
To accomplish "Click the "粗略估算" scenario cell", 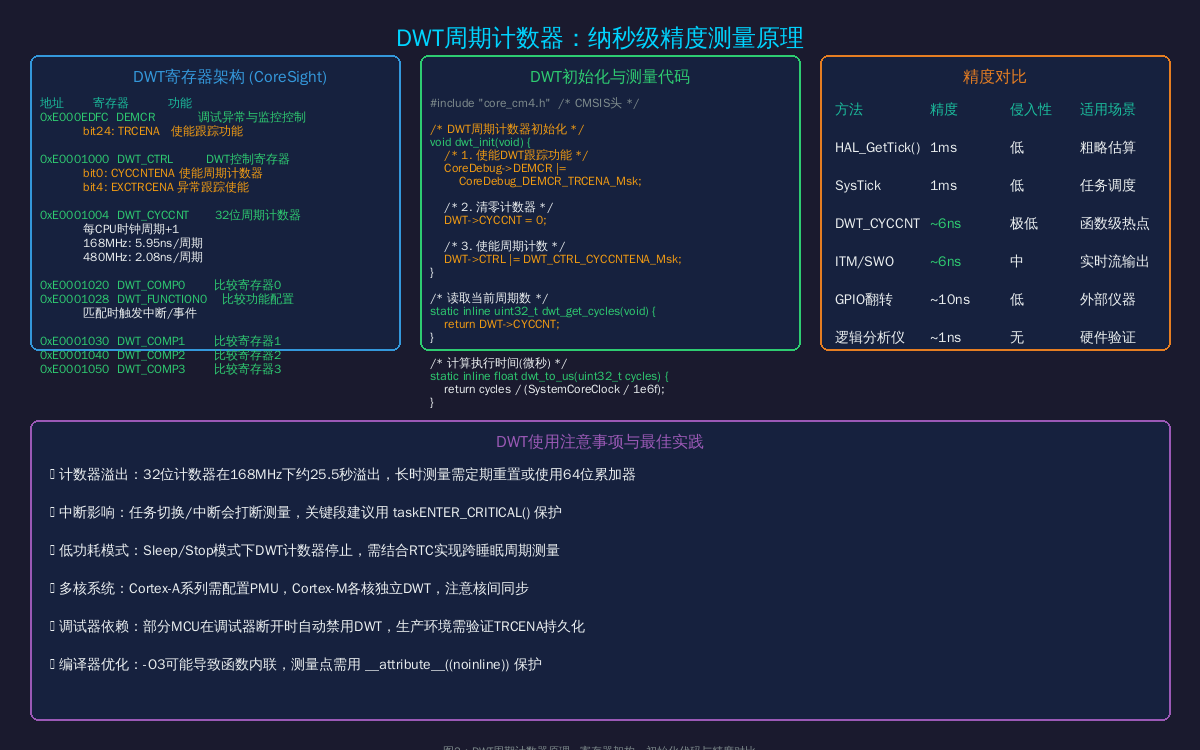I will (1108, 148).
